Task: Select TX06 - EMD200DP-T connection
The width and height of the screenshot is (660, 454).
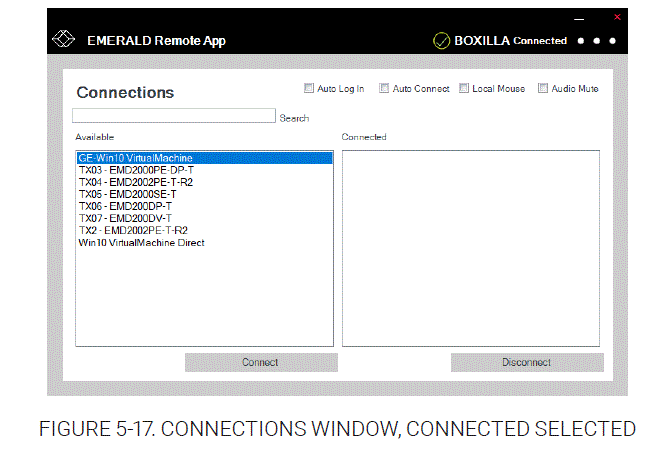Action: [205, 207]
